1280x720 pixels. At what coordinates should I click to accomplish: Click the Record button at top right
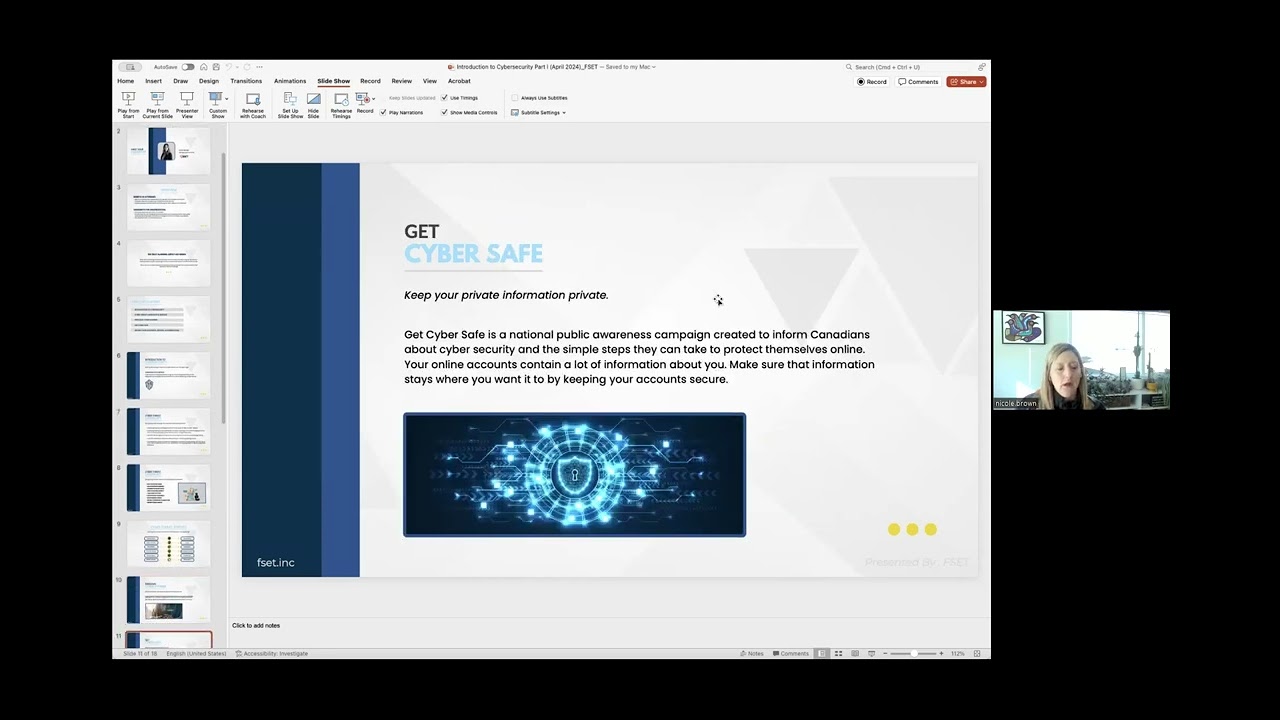872,81
